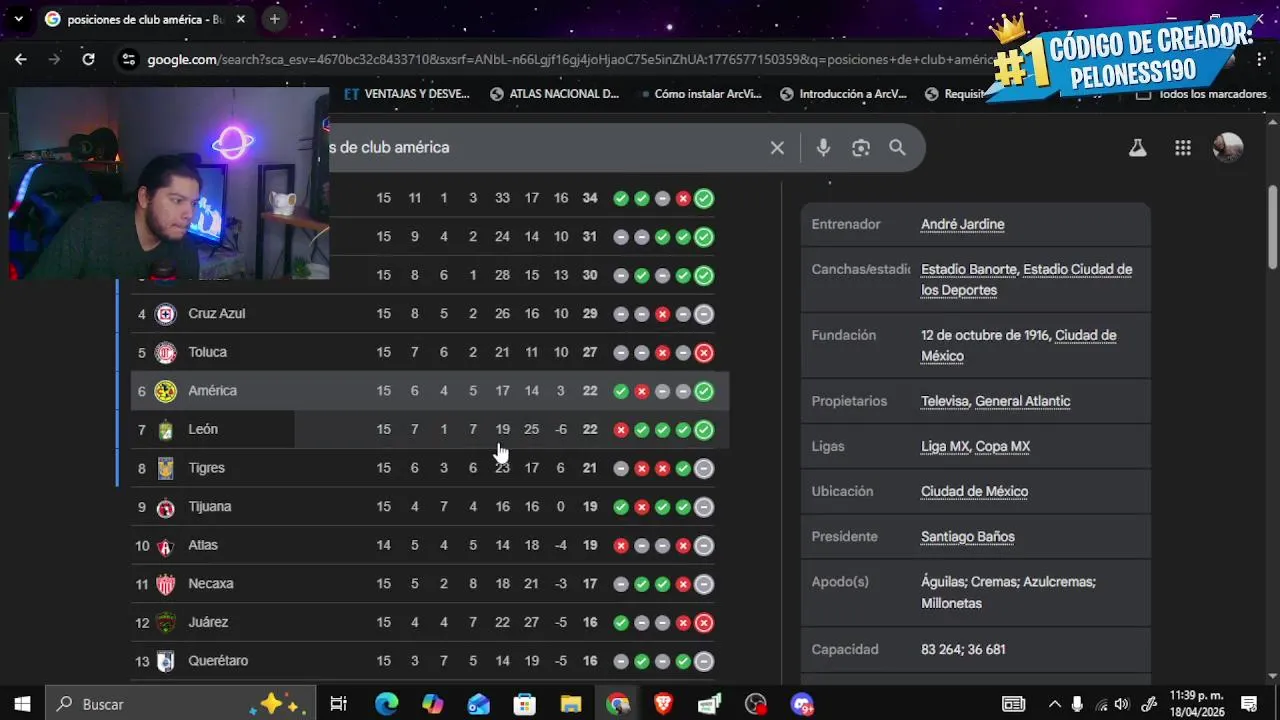Open Task View on the taskbar
Image resolution: width=1280 pixels, height=720 pixels.
(x=338, y=704)
